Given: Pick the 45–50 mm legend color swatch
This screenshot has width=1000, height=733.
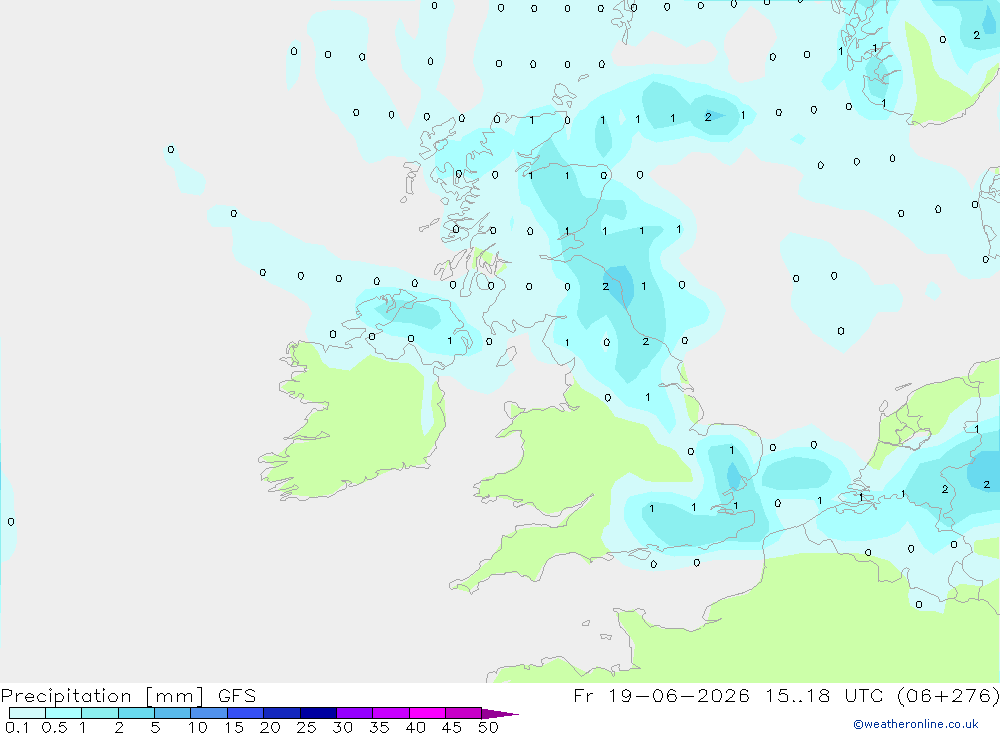Looking at the screenshot, I should pos(463,713).
